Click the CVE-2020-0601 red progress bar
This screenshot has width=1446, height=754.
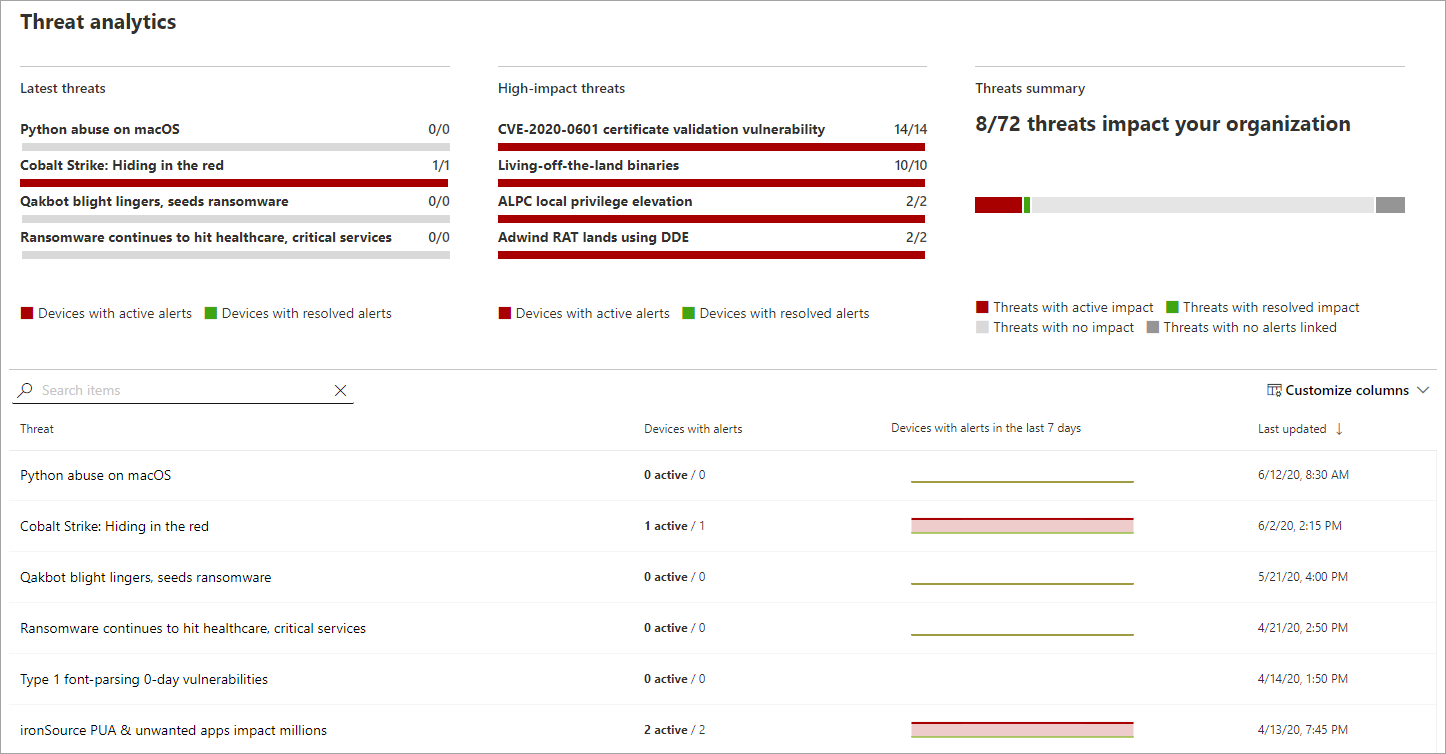(711, 147)
